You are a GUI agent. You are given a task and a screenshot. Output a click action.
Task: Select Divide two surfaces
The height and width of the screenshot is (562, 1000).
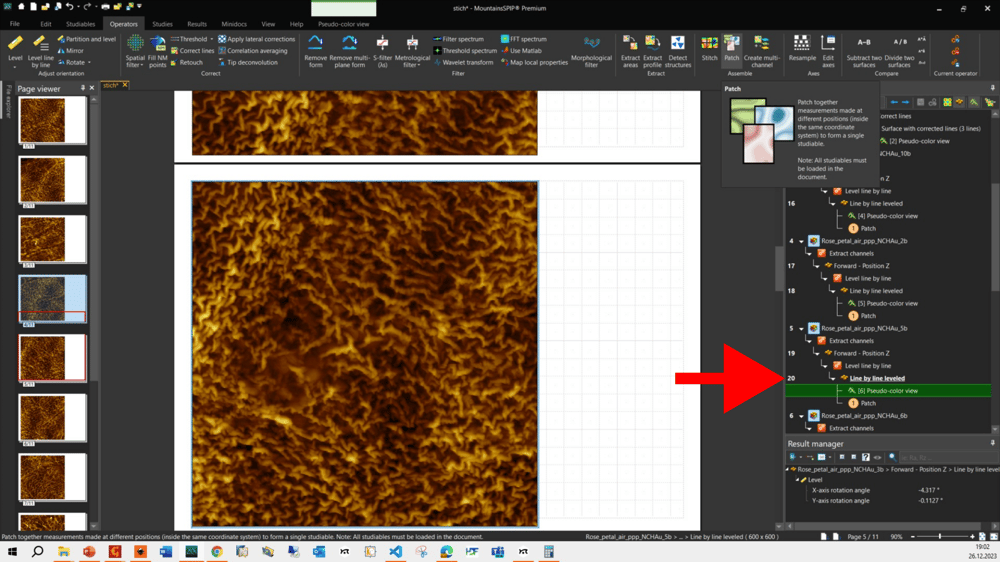[899, 51]
